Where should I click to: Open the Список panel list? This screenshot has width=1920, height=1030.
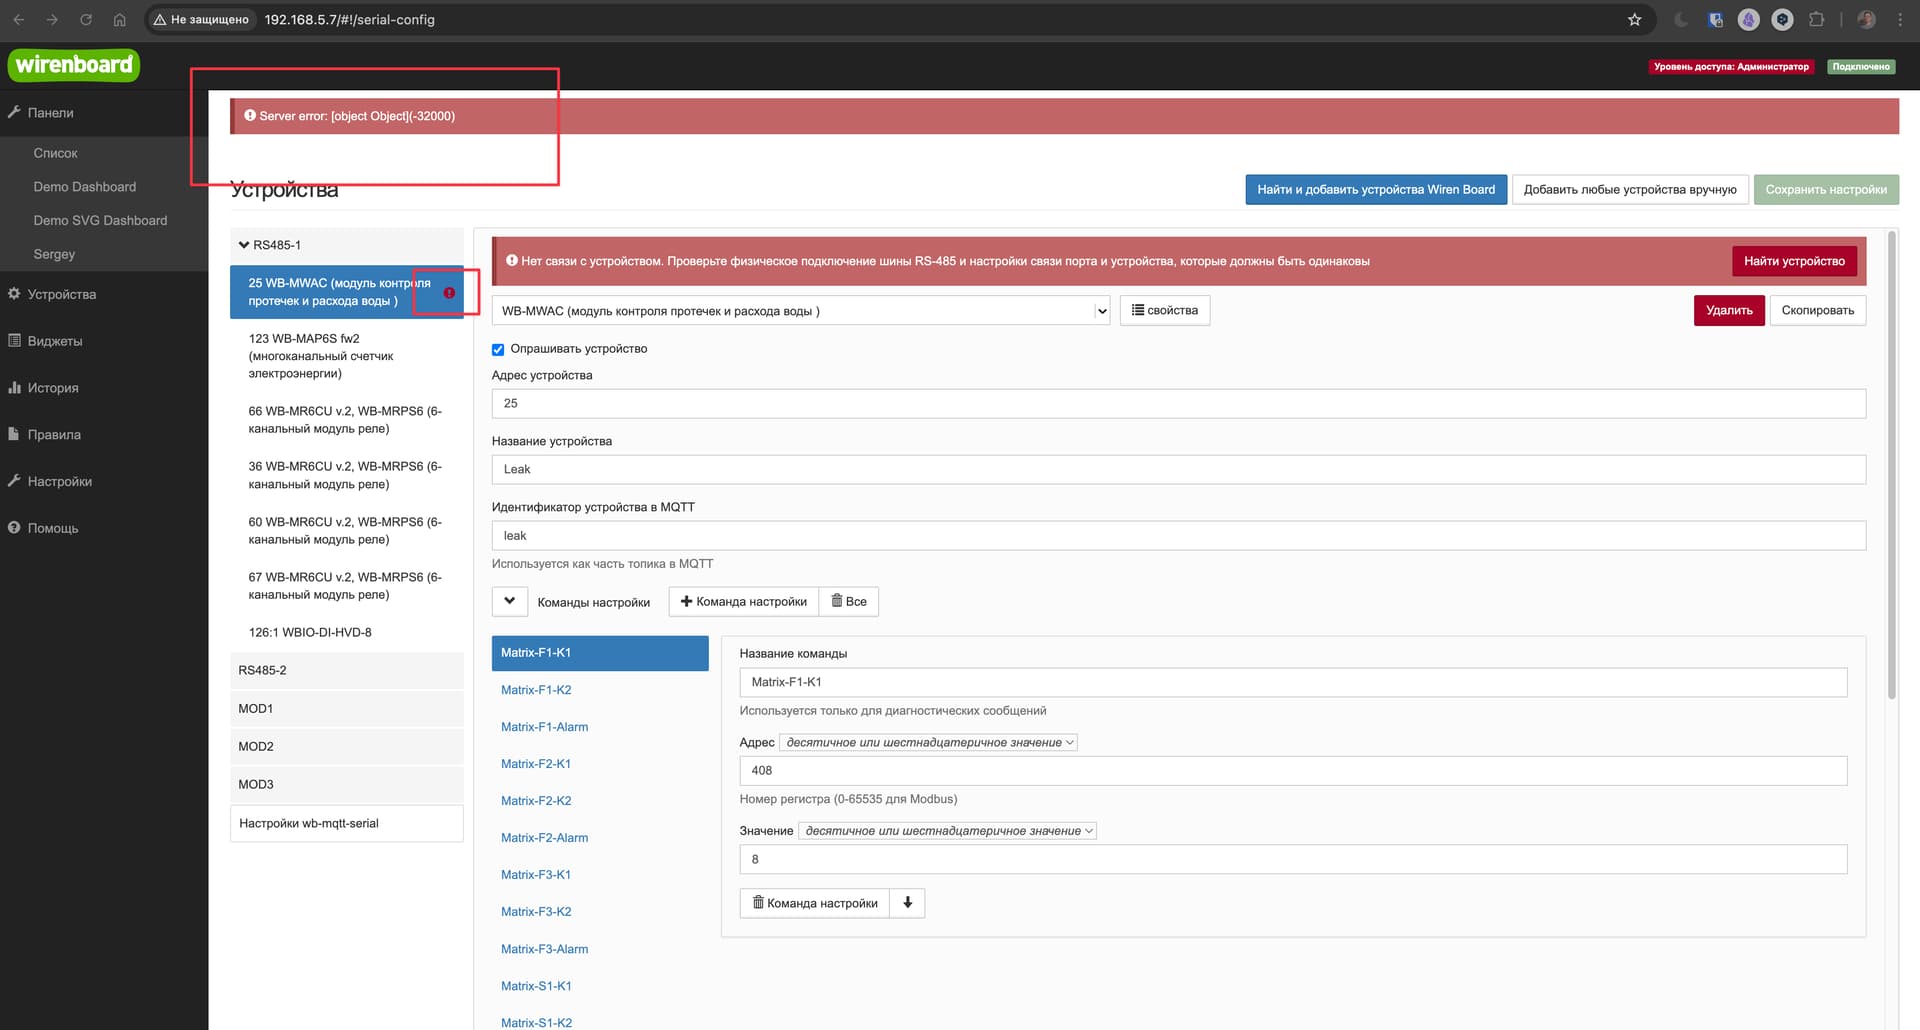coord(55,153)
